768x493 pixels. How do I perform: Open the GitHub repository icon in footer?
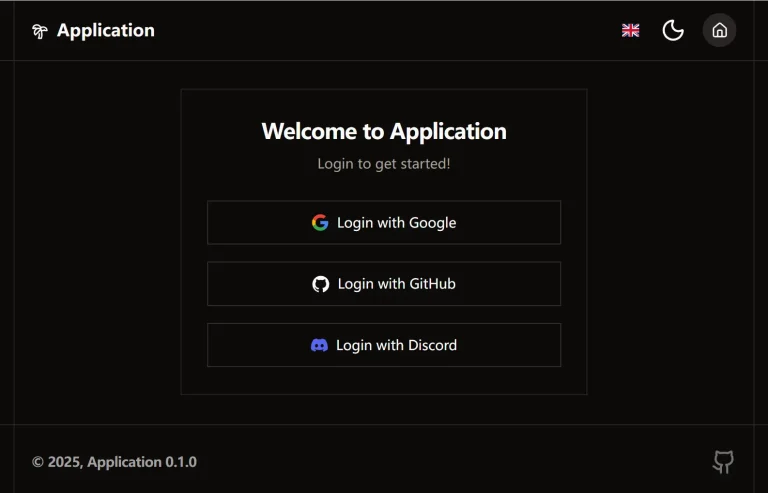[x=723, y=461]
